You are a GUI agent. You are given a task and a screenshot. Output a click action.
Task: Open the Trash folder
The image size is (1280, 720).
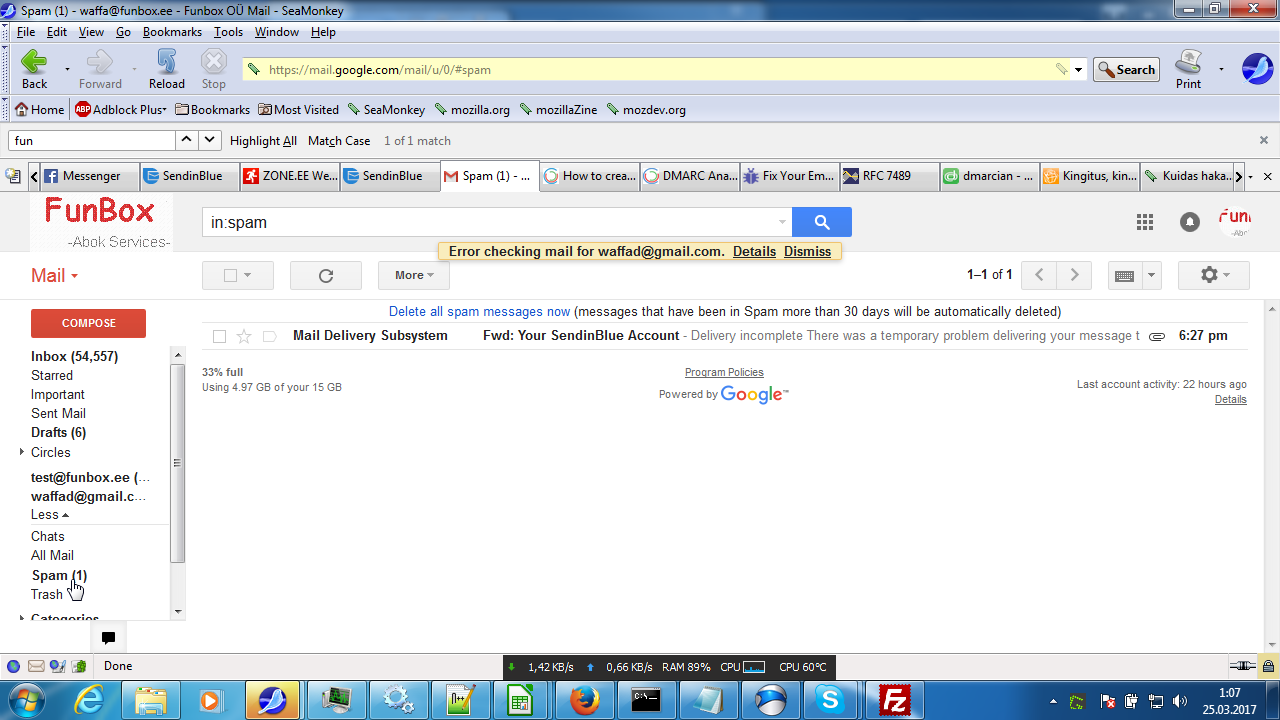point(47,594)
